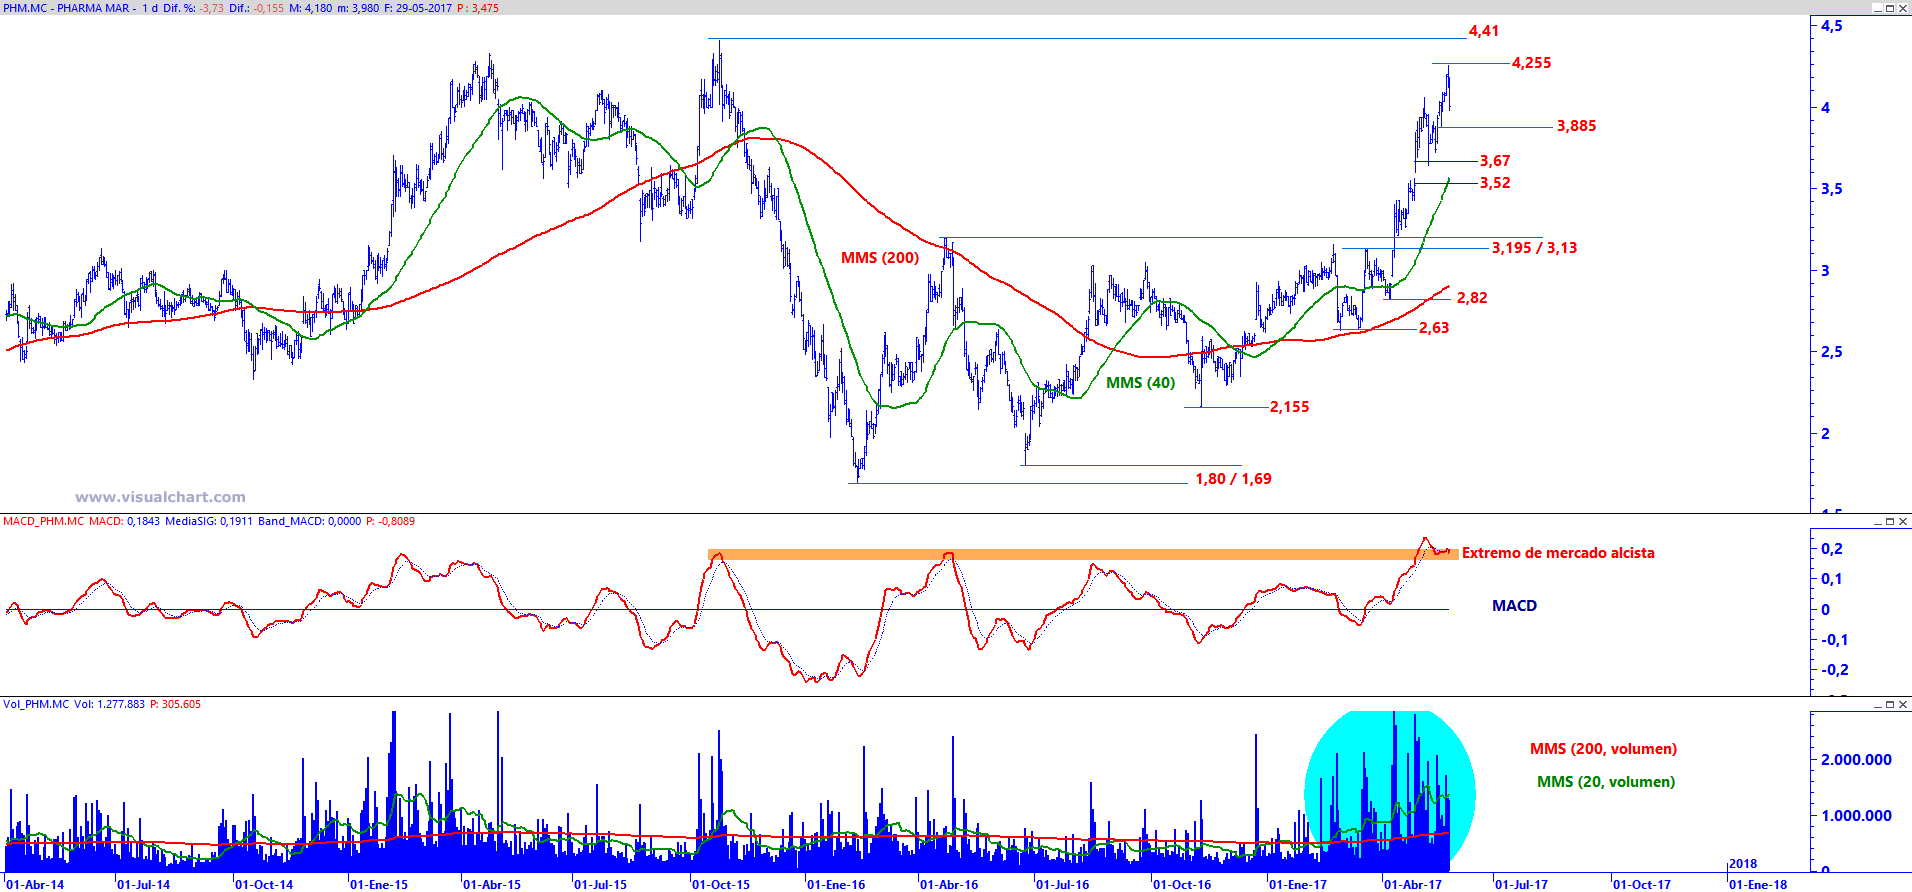Minimize the MACD indicator pane
This screenshot has width=1912, height=892.
1877,522
